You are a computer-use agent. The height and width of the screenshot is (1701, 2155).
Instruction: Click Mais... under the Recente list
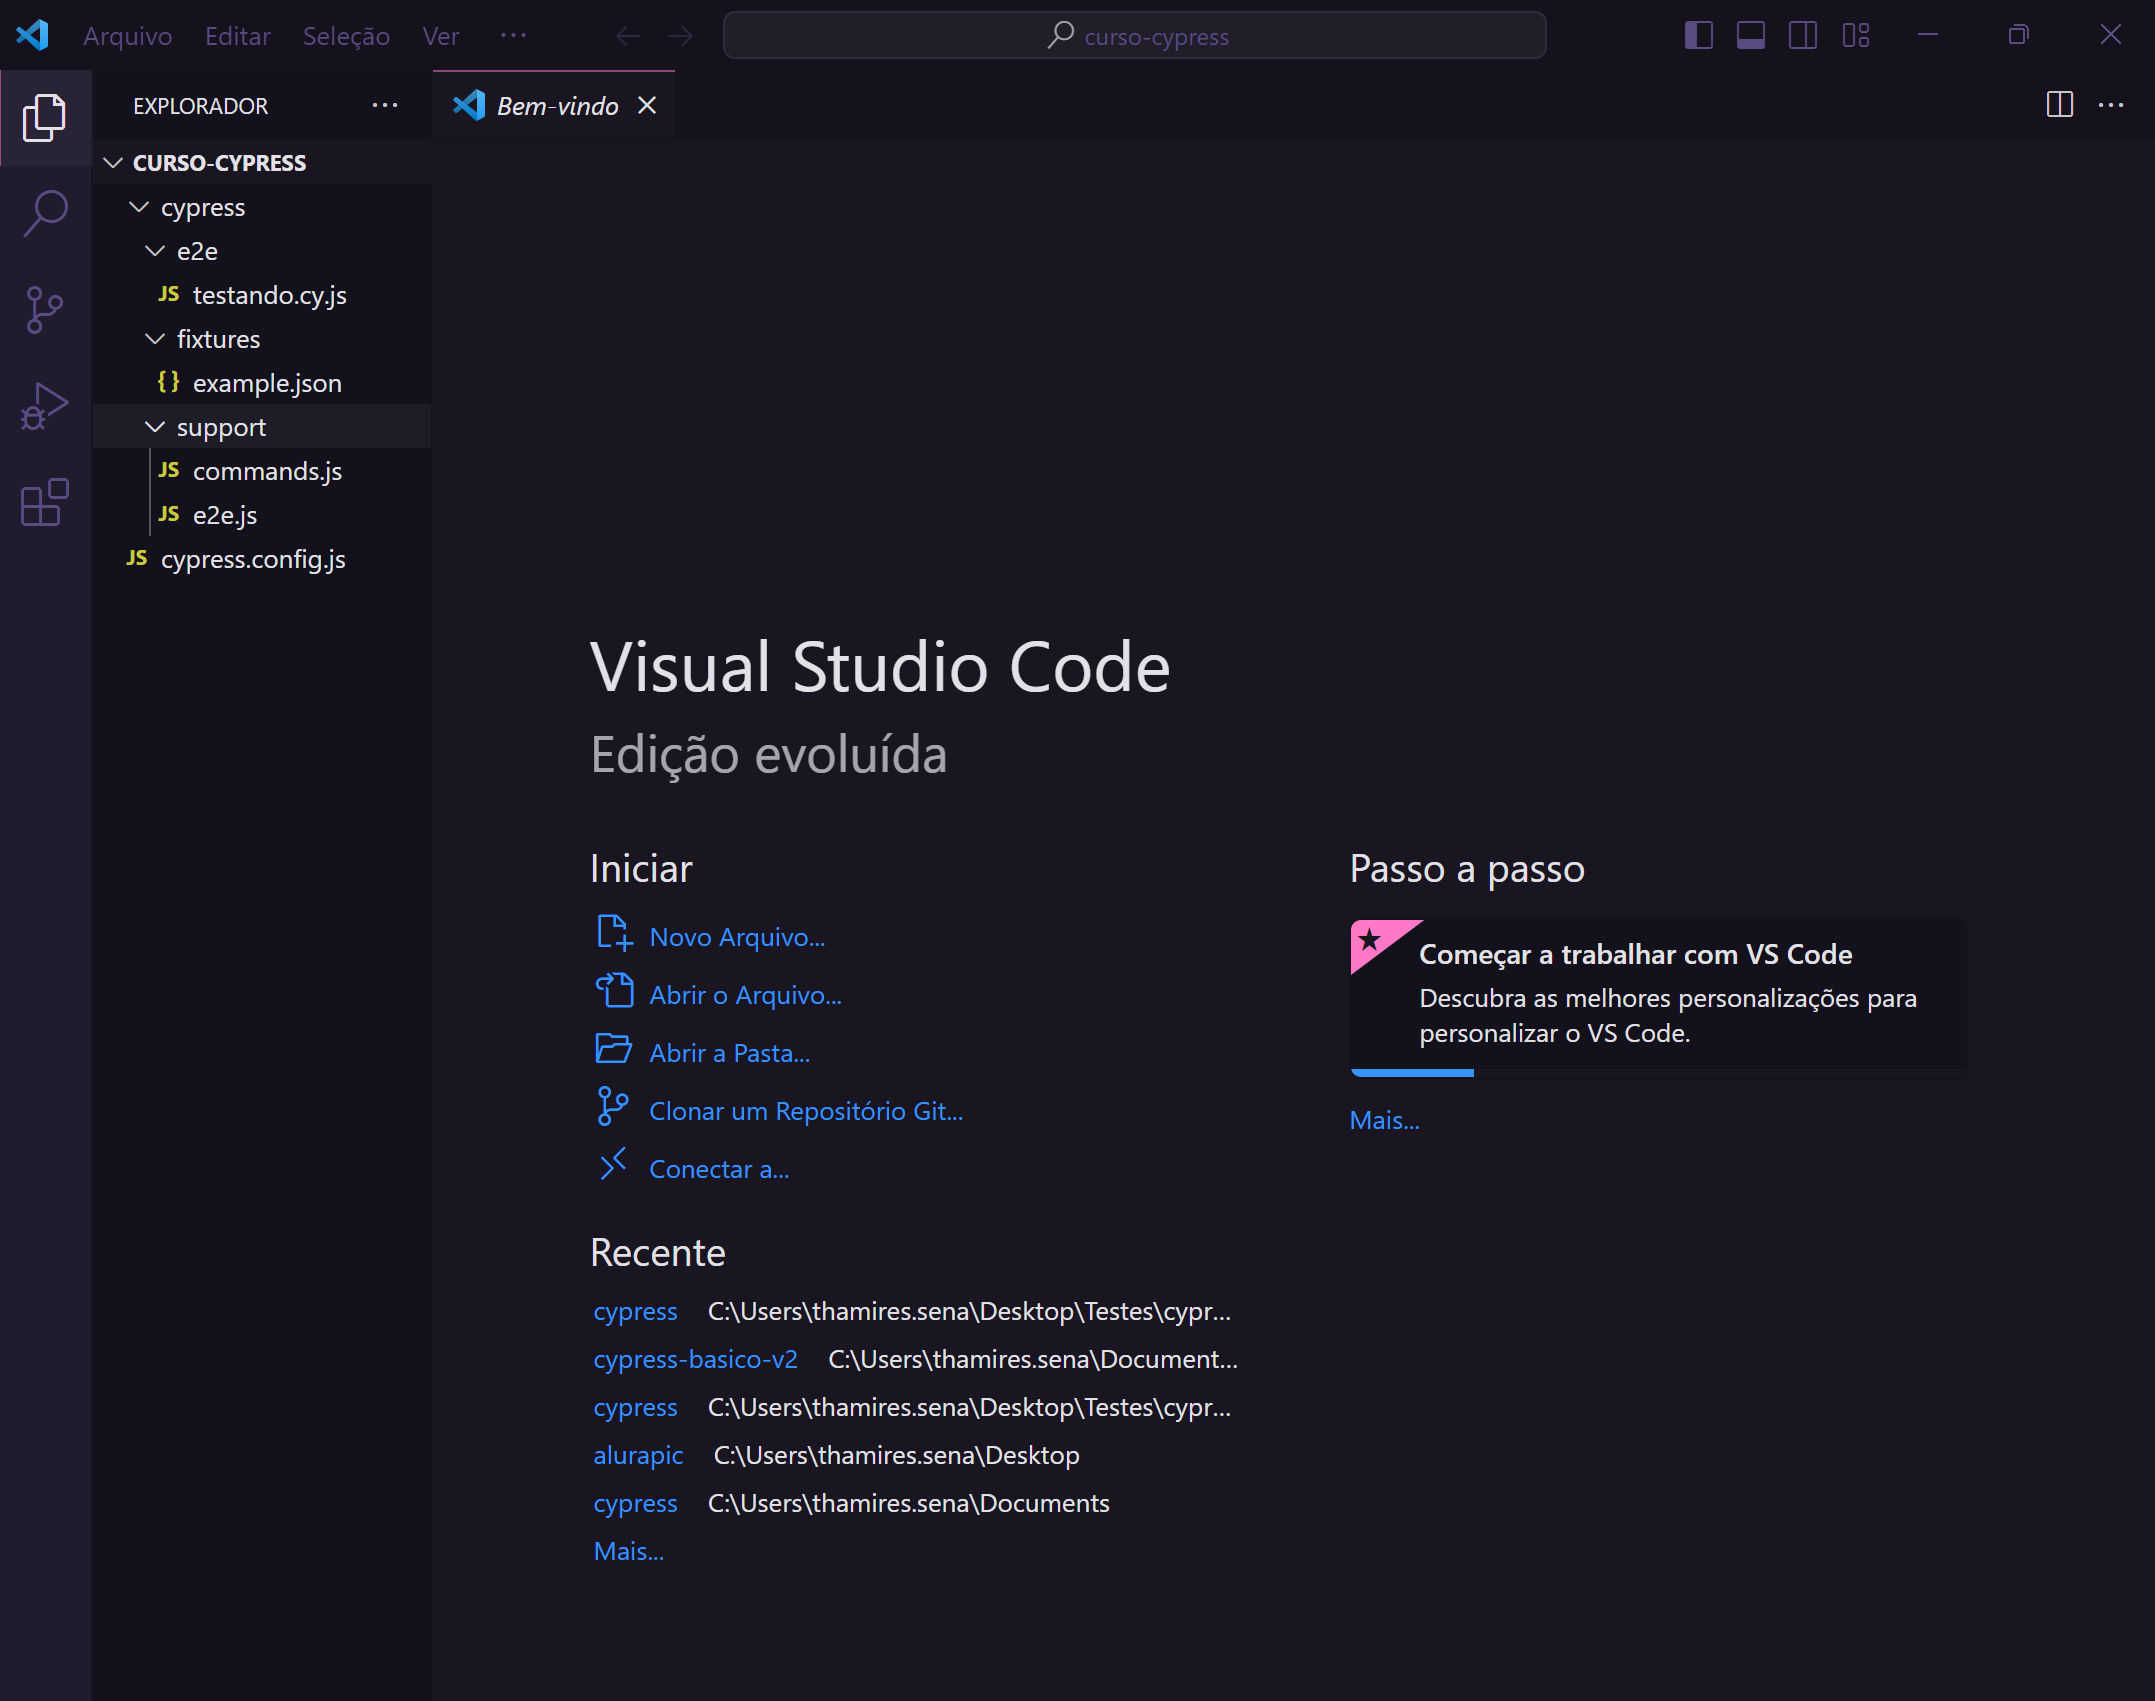coord(629,1551)
